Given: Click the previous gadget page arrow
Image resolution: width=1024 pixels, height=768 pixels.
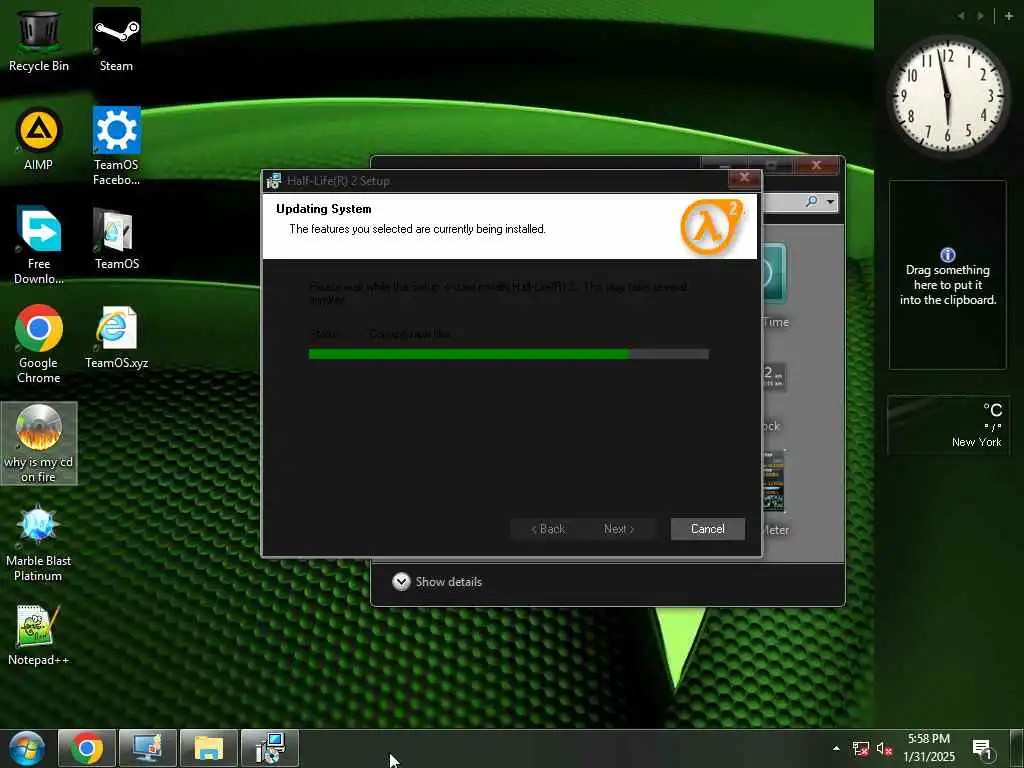Looking at the screenshot, I should (961, 16).
